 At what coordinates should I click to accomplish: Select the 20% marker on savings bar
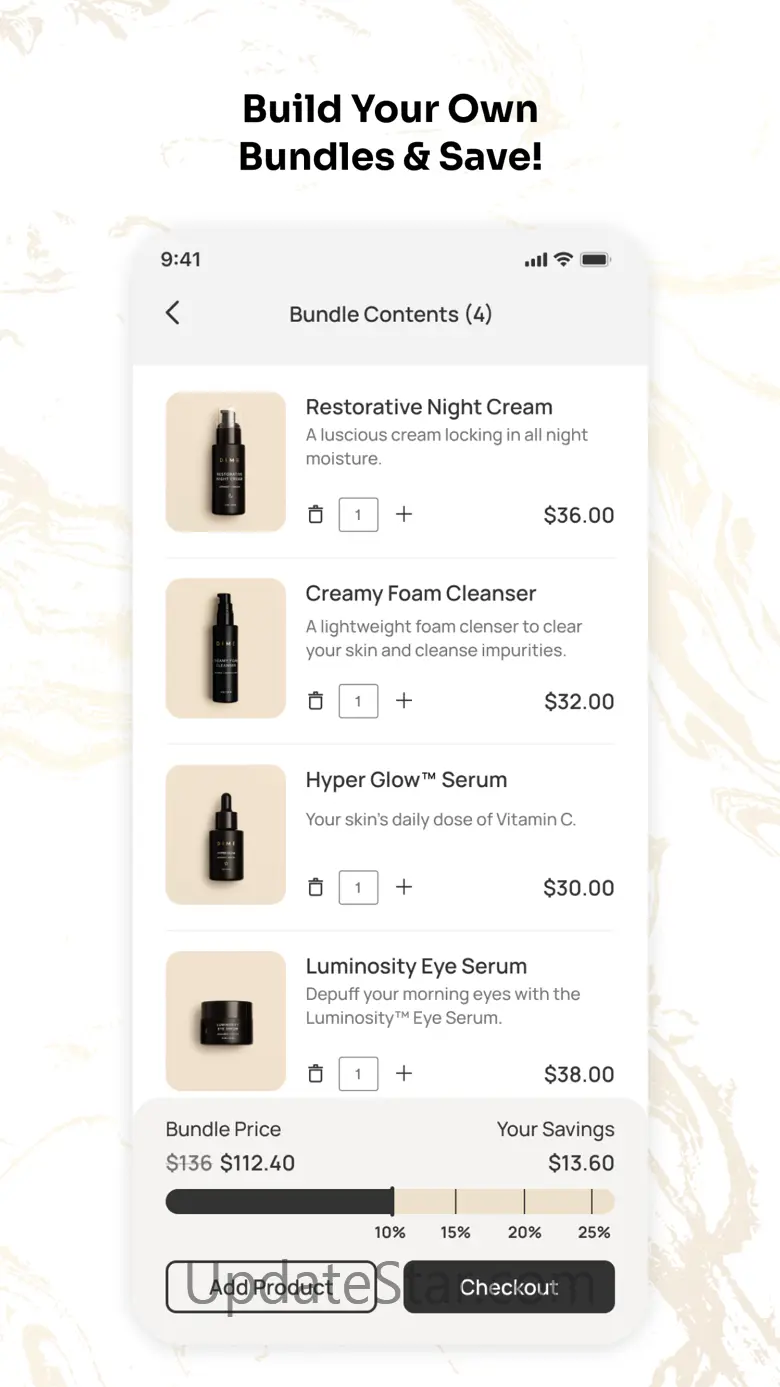(524, 1232)
